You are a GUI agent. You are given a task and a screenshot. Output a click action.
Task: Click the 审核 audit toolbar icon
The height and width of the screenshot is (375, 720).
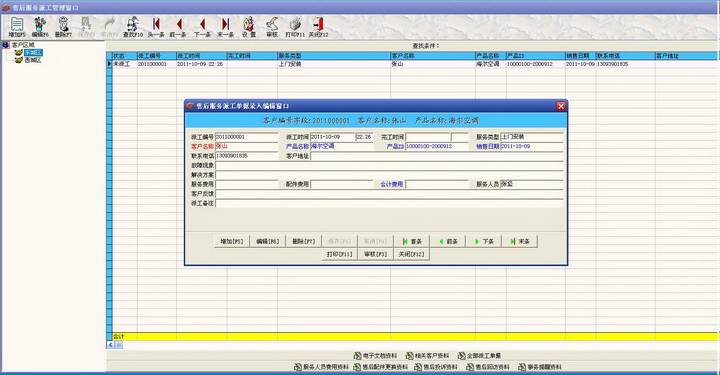tap(272, 27)
